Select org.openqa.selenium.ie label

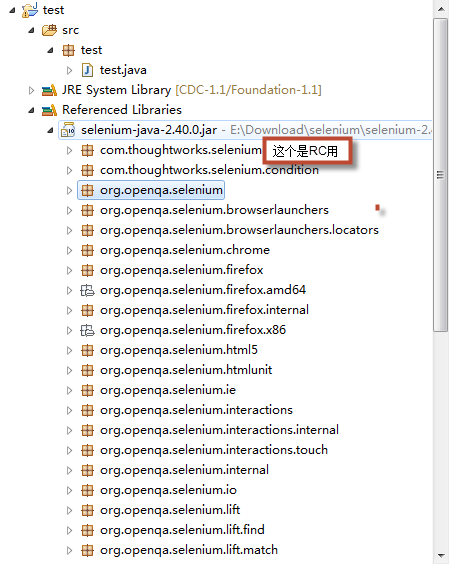[168, 390]
